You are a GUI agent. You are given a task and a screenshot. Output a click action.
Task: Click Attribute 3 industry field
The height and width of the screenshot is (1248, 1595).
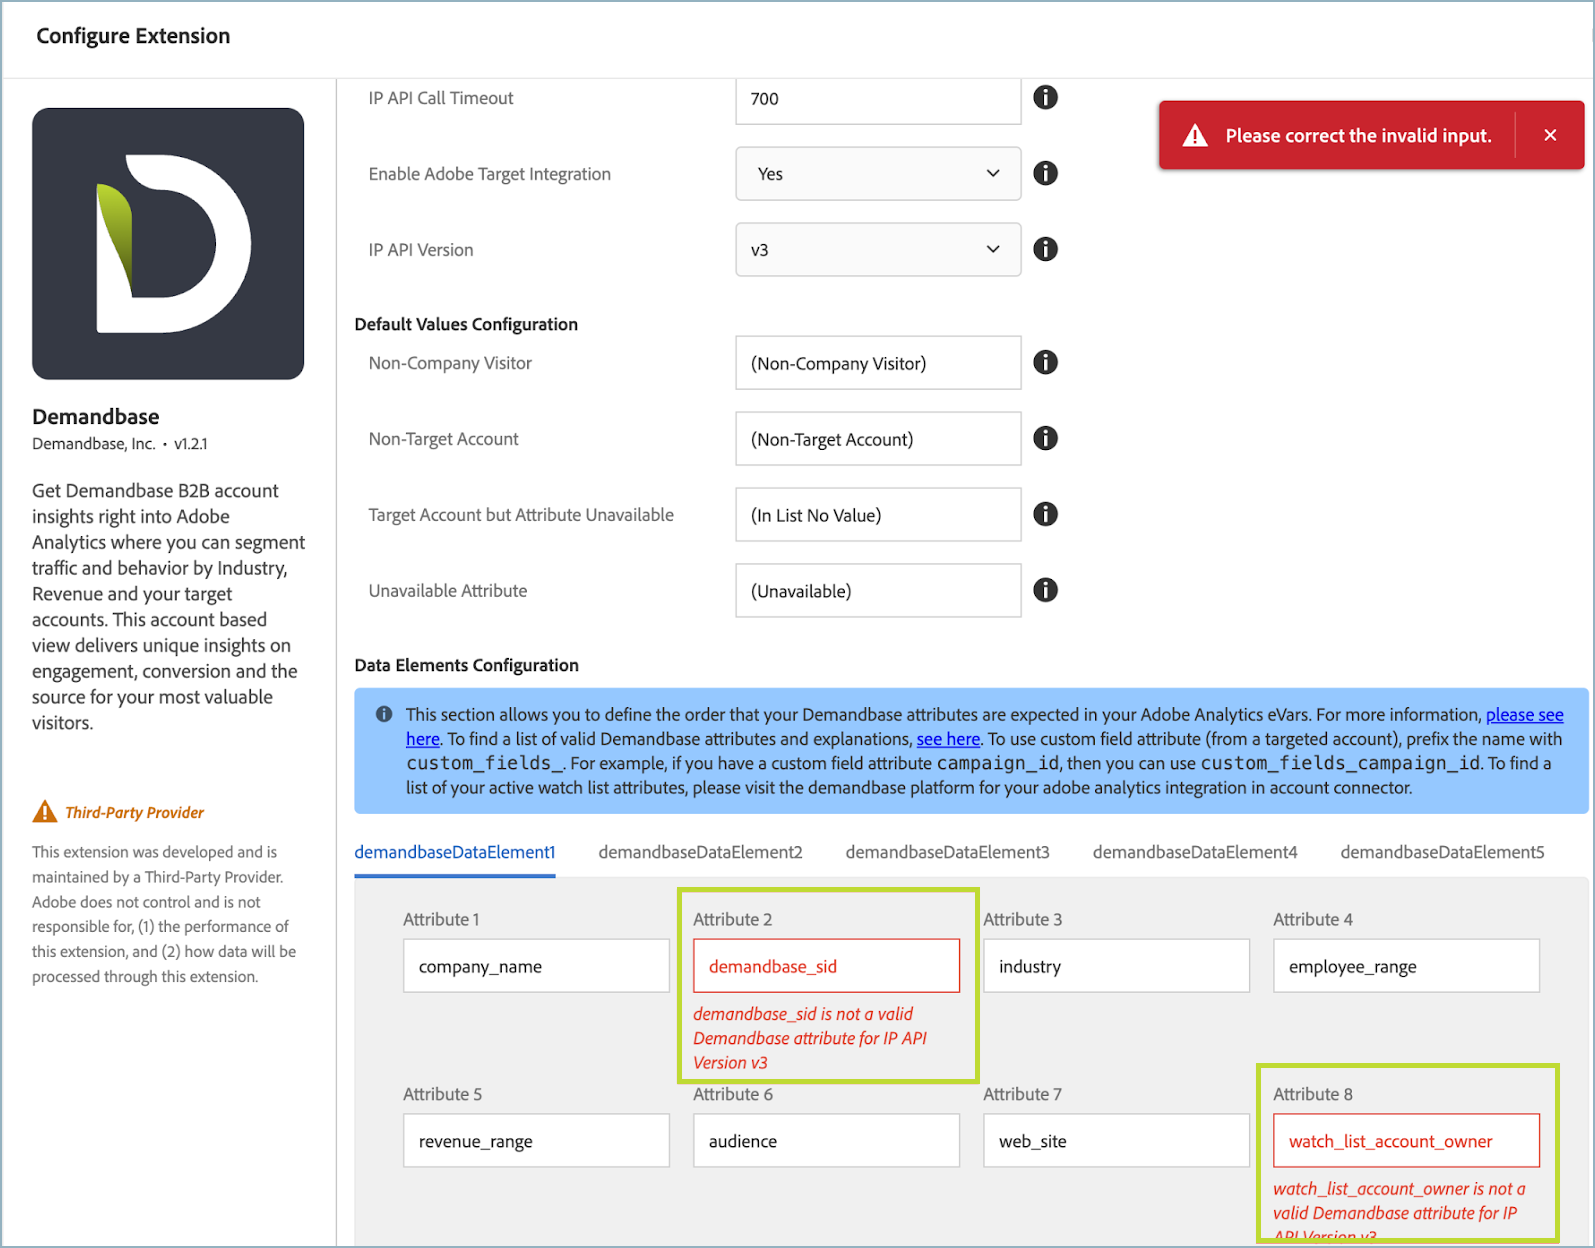click(1116, 966)
